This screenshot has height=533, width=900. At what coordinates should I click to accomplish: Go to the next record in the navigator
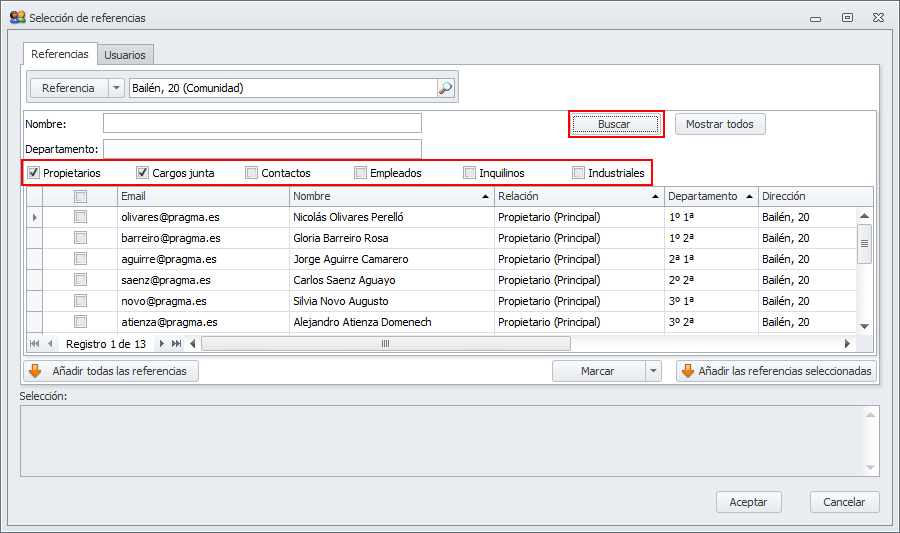(x=162, y=343)
